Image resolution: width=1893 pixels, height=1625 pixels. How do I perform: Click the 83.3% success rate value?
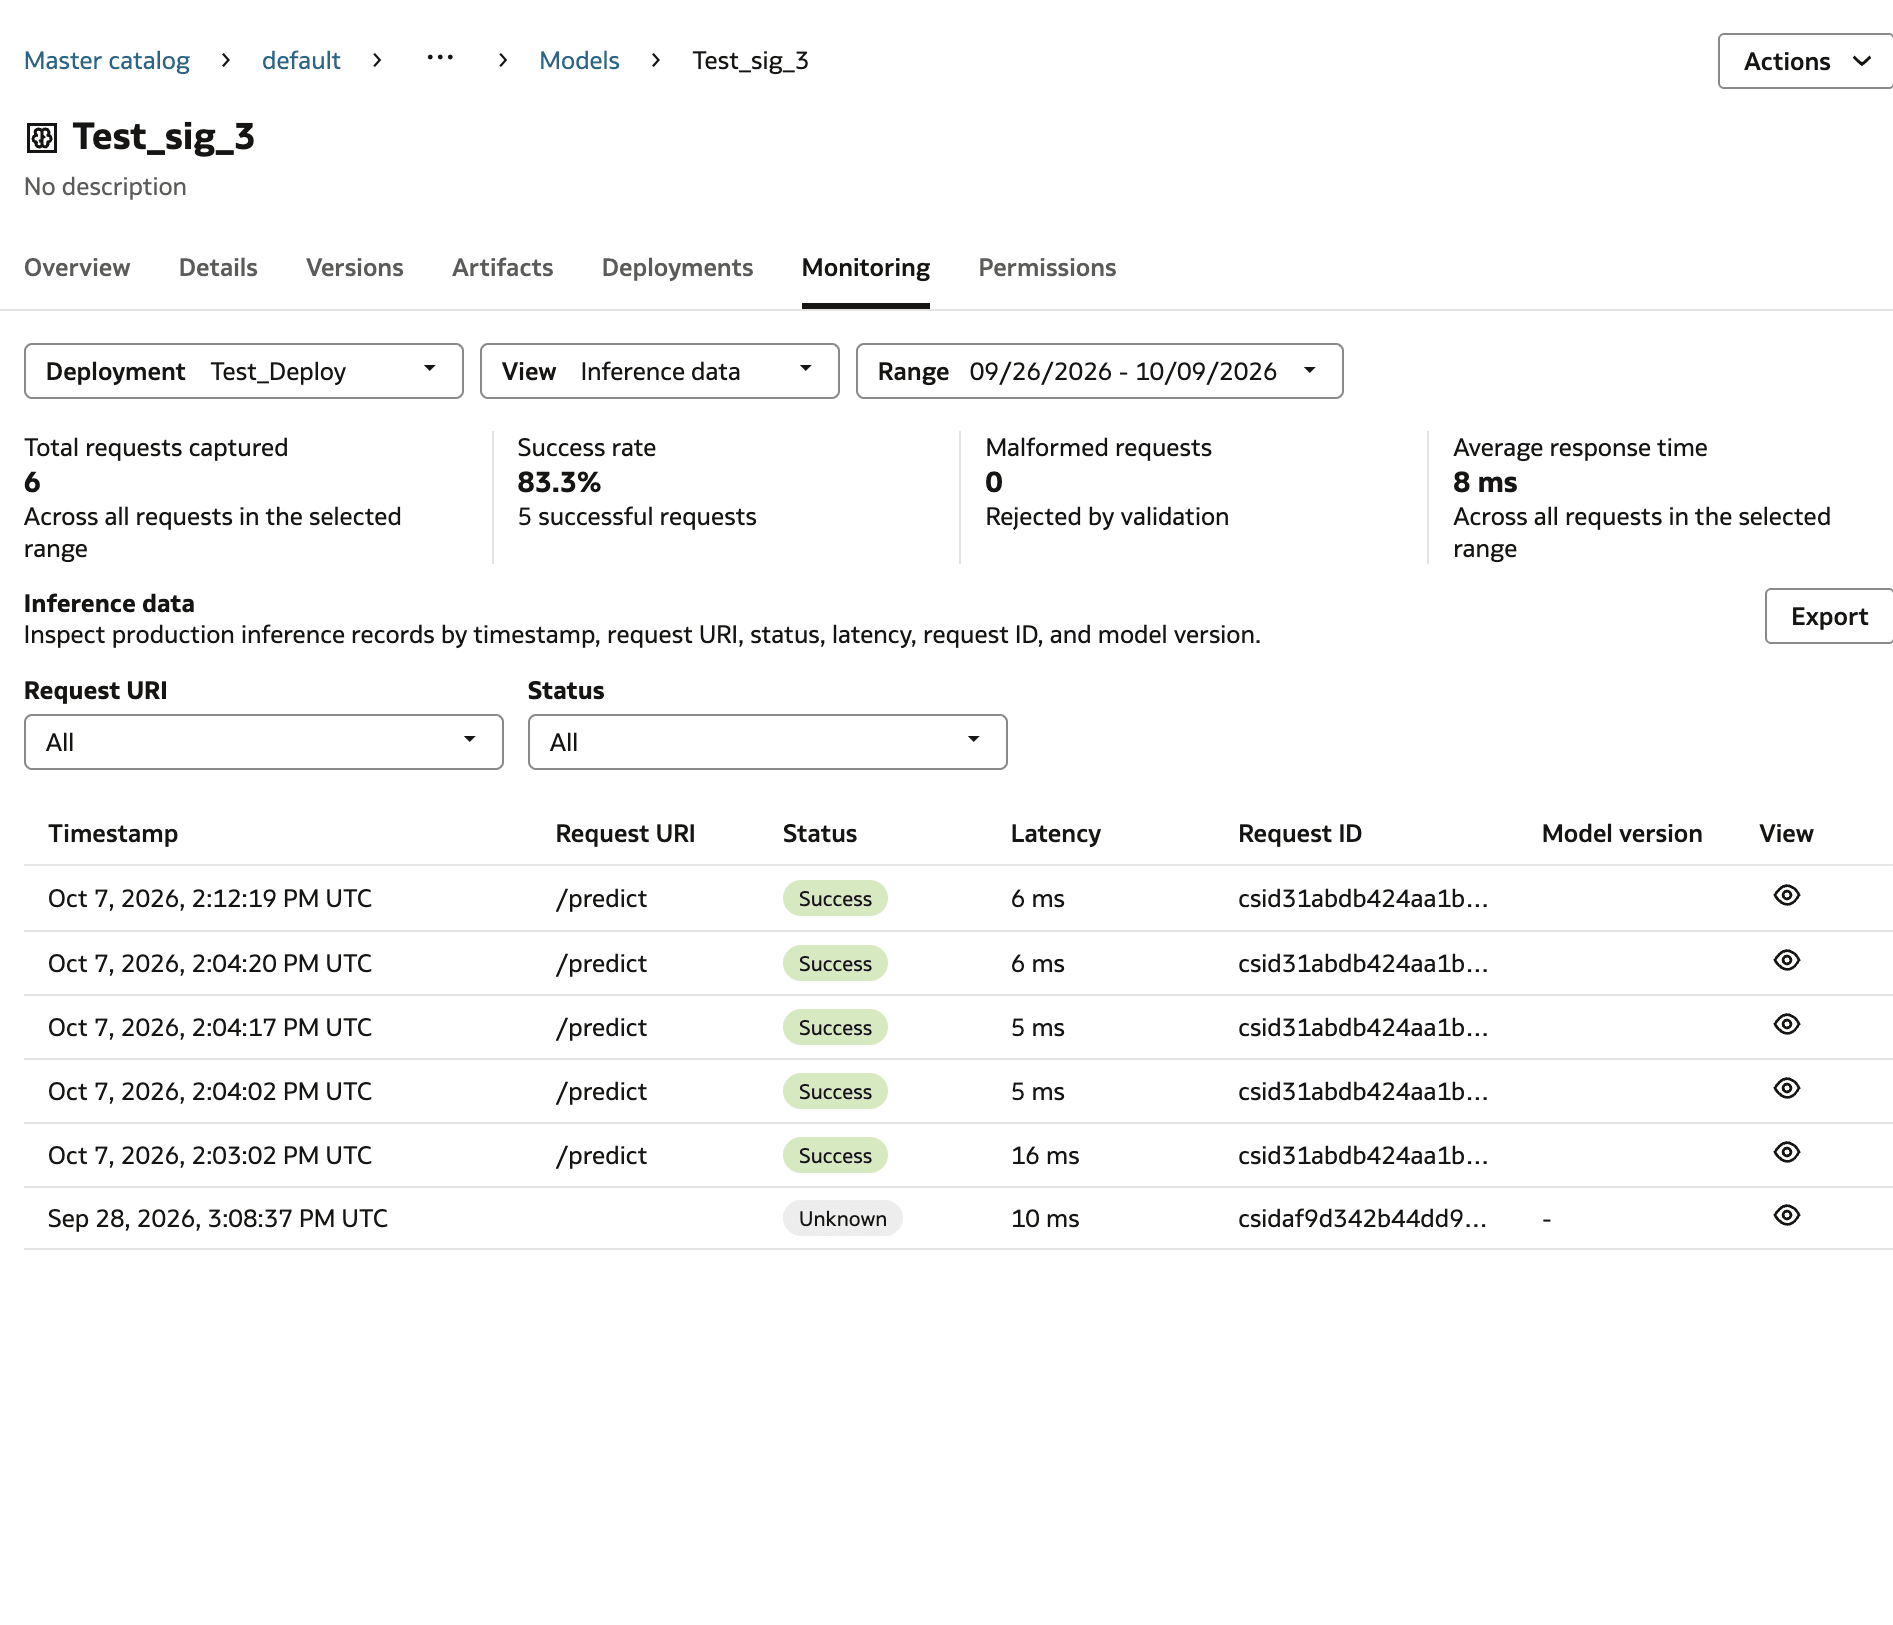(559, 483)
